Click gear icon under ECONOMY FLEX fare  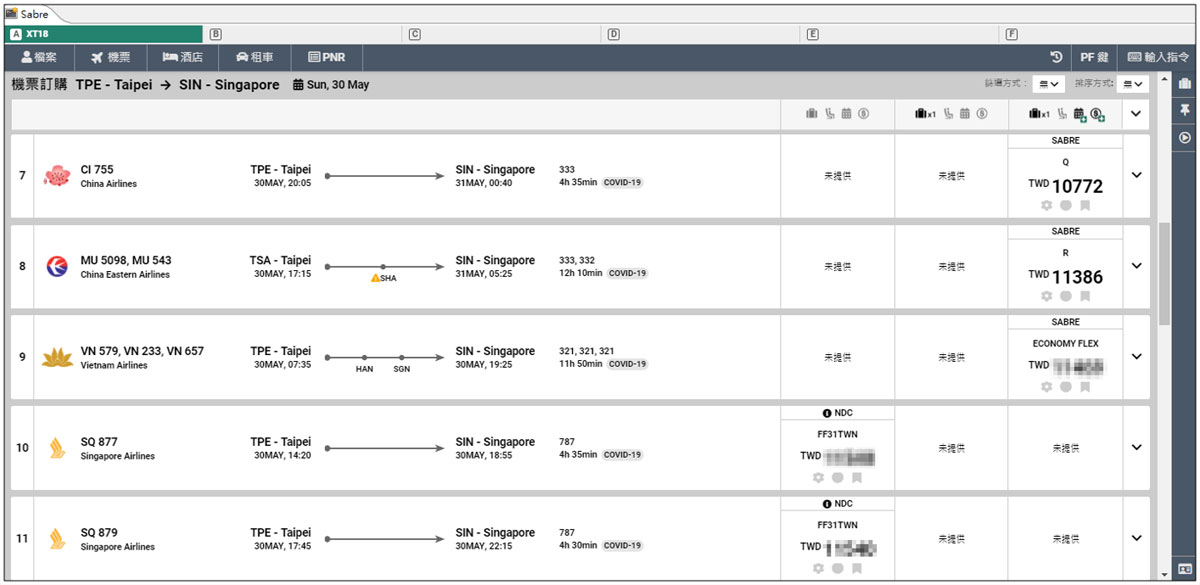[1047, 387]
